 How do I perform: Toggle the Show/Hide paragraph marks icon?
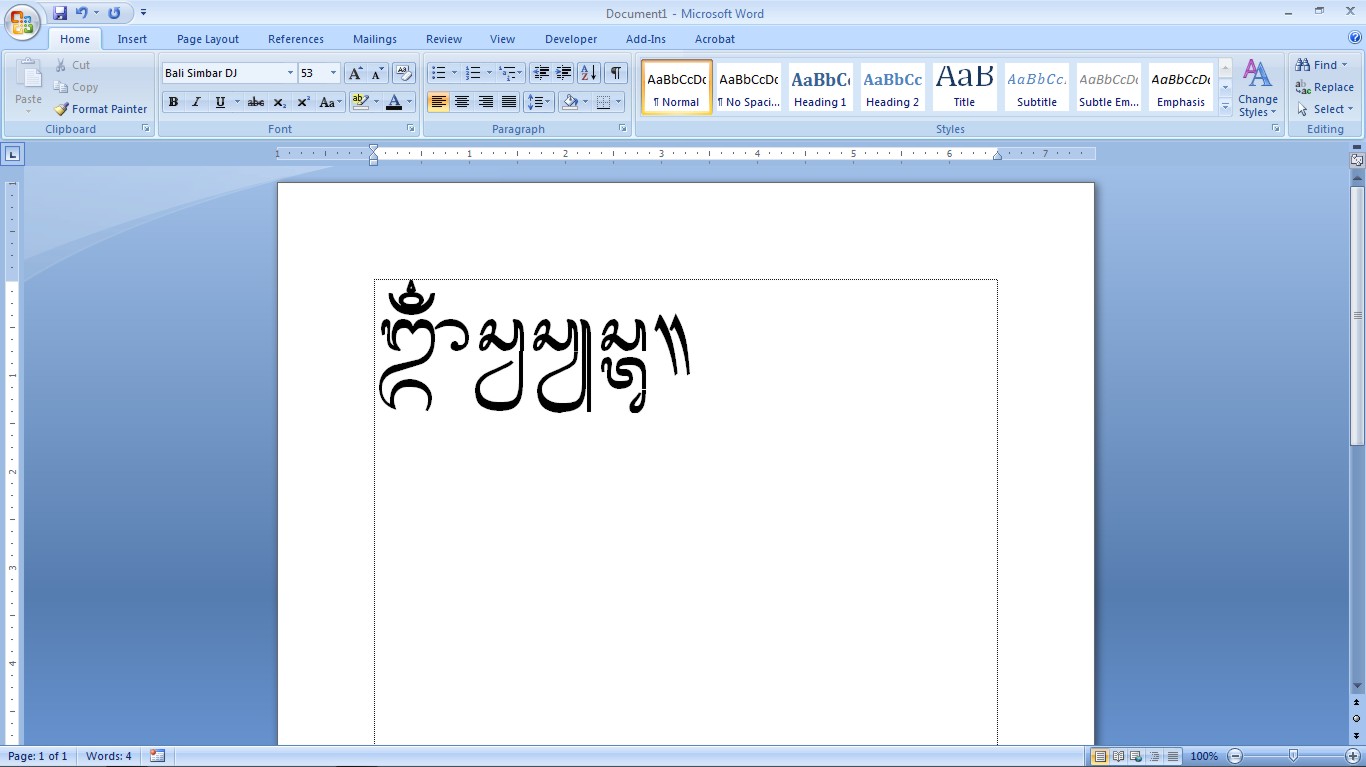click(x=614, y=73)
